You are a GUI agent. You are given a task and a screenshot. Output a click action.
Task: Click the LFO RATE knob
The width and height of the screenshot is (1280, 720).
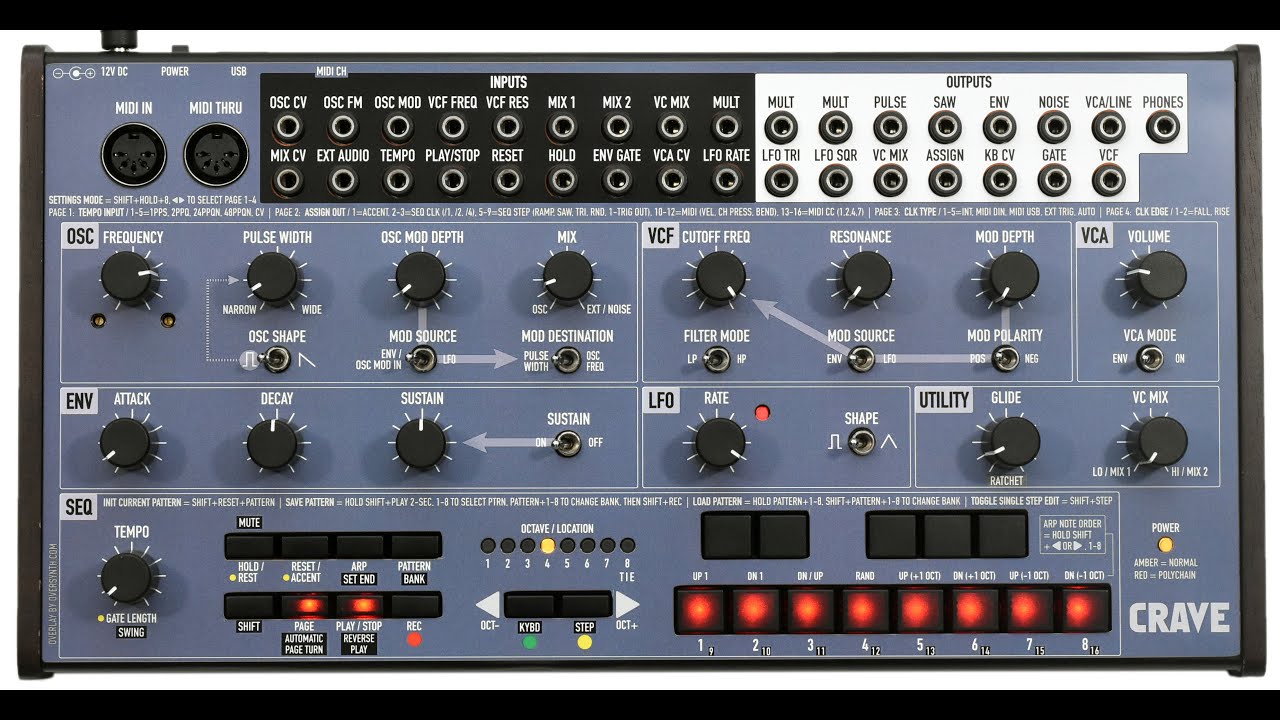click(720, 443)
